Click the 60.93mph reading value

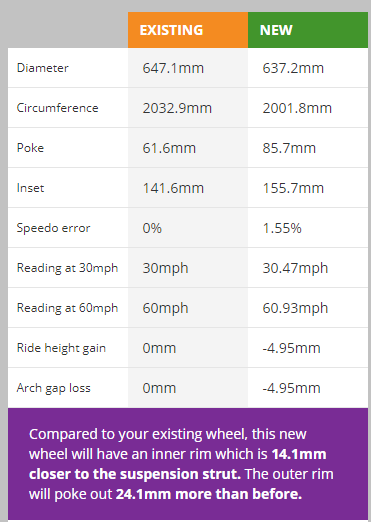point(295,309)
